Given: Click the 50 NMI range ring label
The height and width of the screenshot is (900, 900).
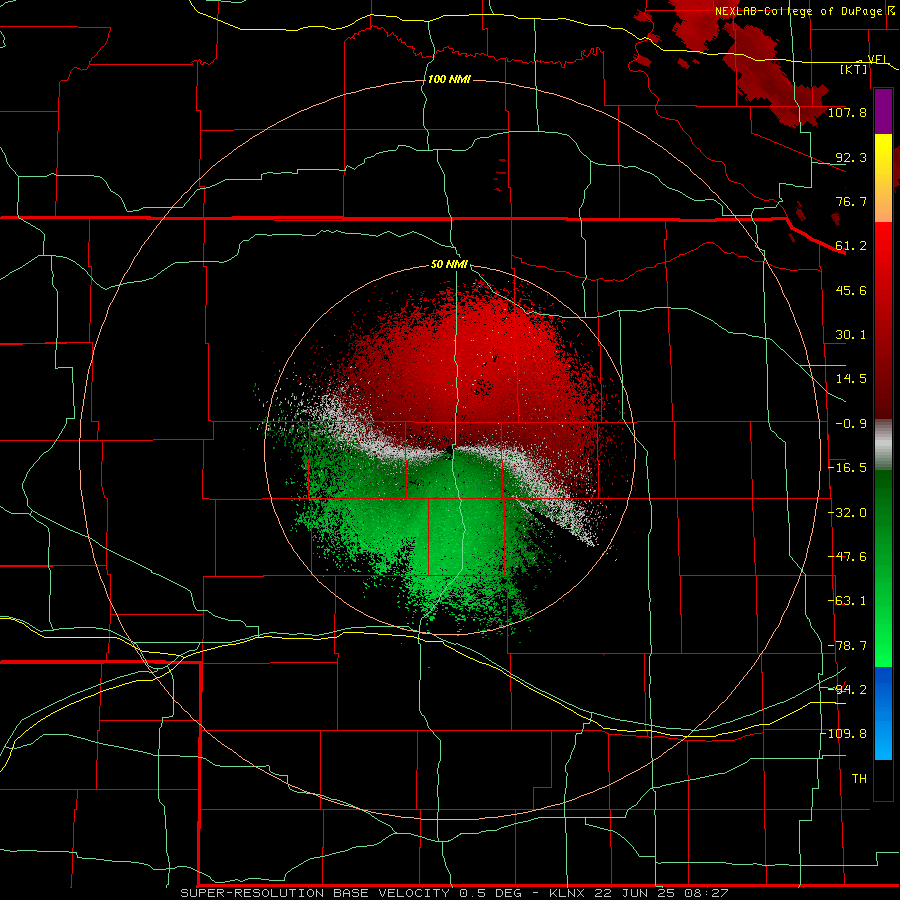Looking at the screenshot, I should pos(449,264).
